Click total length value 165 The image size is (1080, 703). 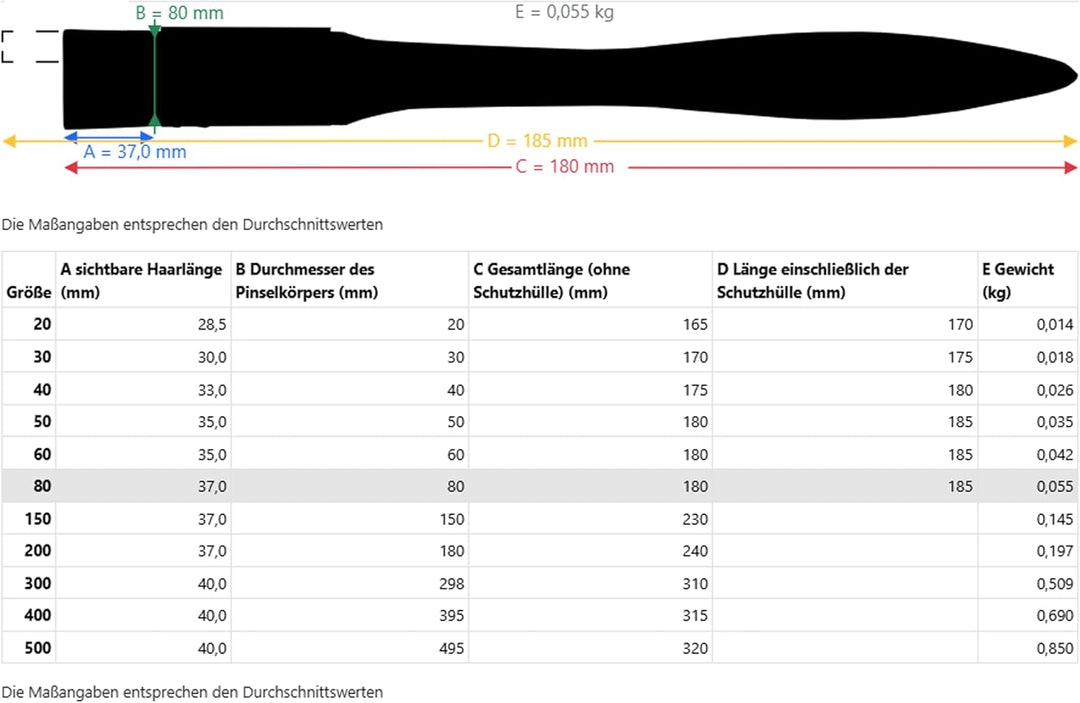pos(695,324)
